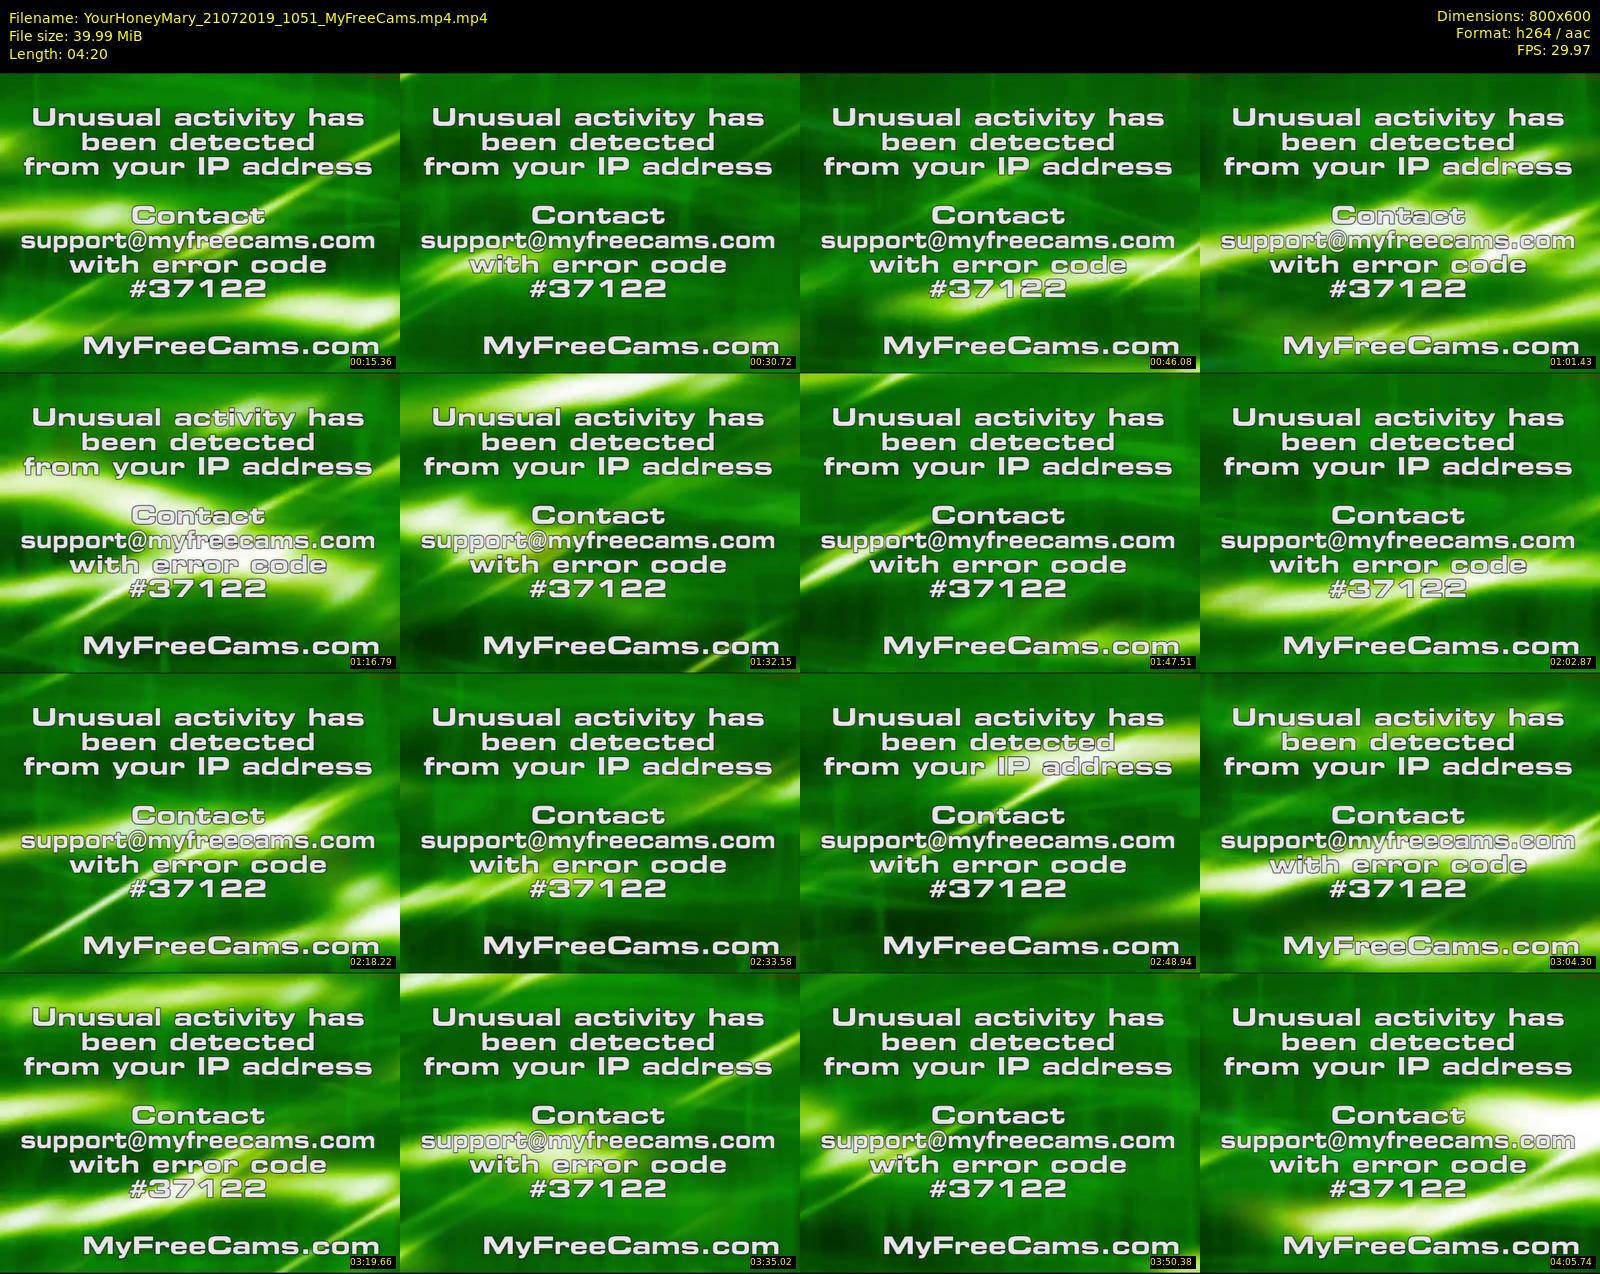Open the thumbnail frame stamped 04:05.74

[x=1400, y=1122]
